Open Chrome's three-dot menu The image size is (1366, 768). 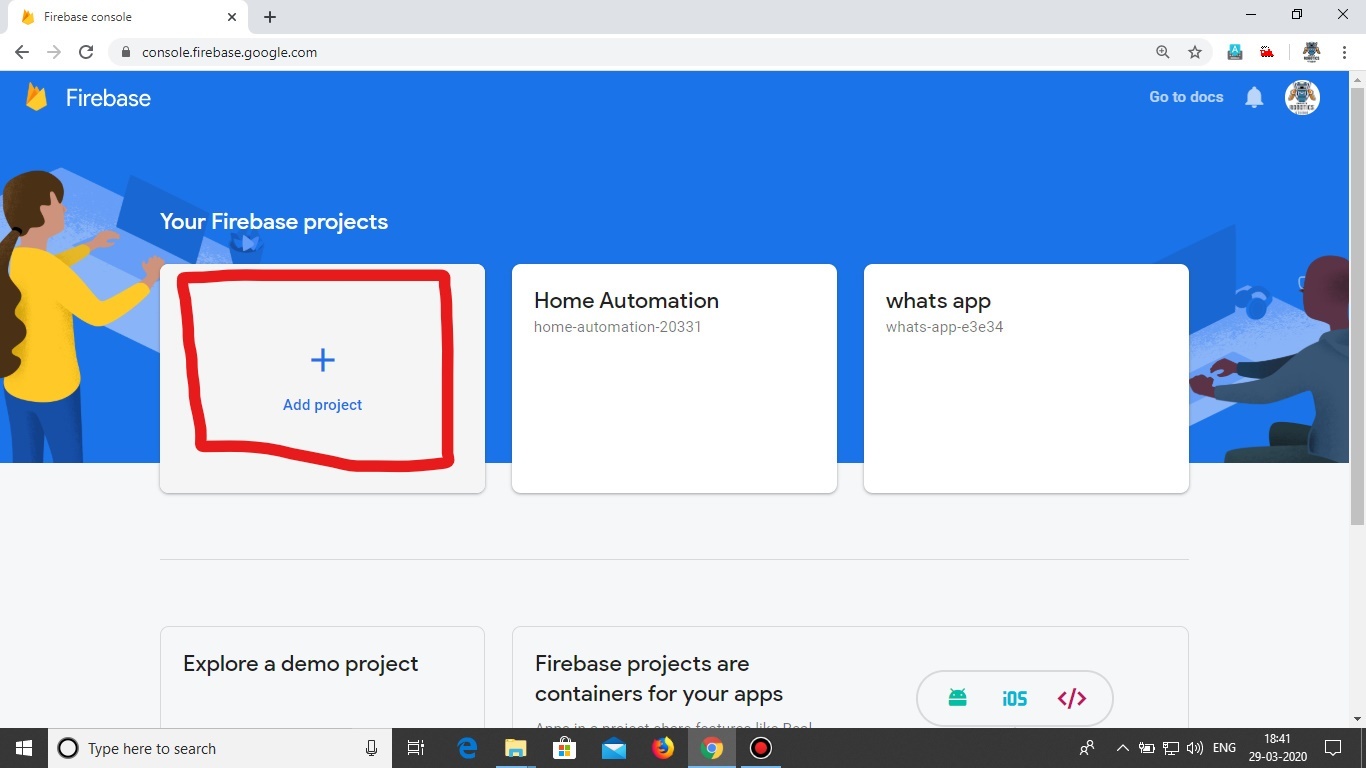pyautogui.click(x=1344, y=52)
